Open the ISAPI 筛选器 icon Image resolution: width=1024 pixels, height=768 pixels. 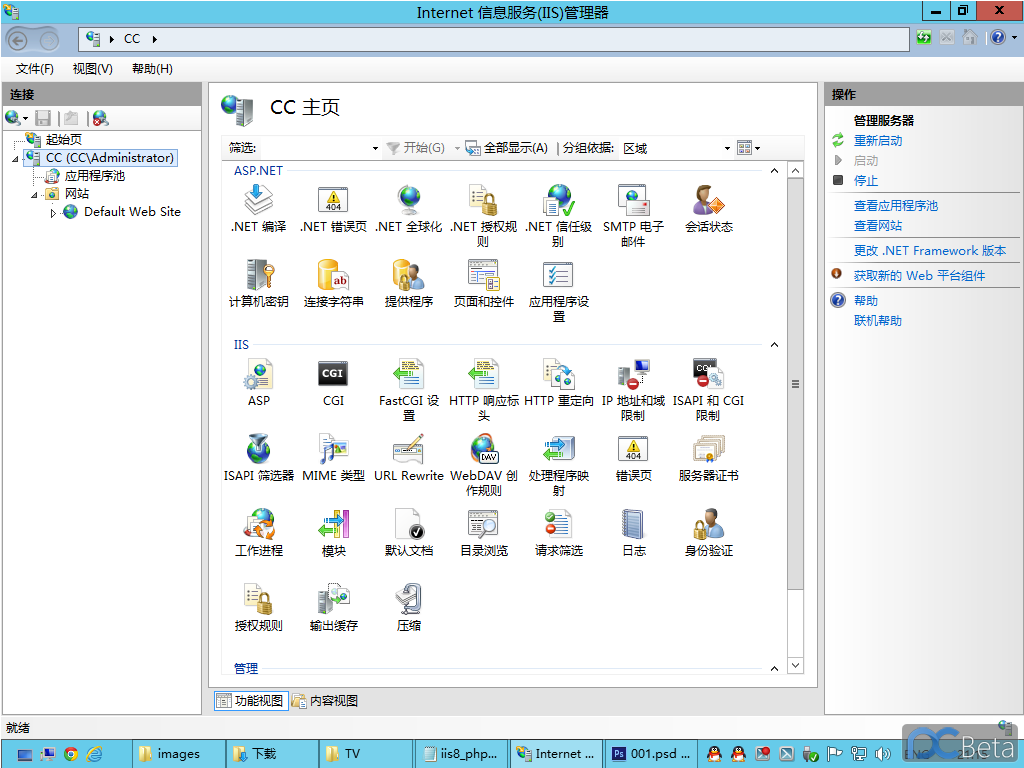258,449
